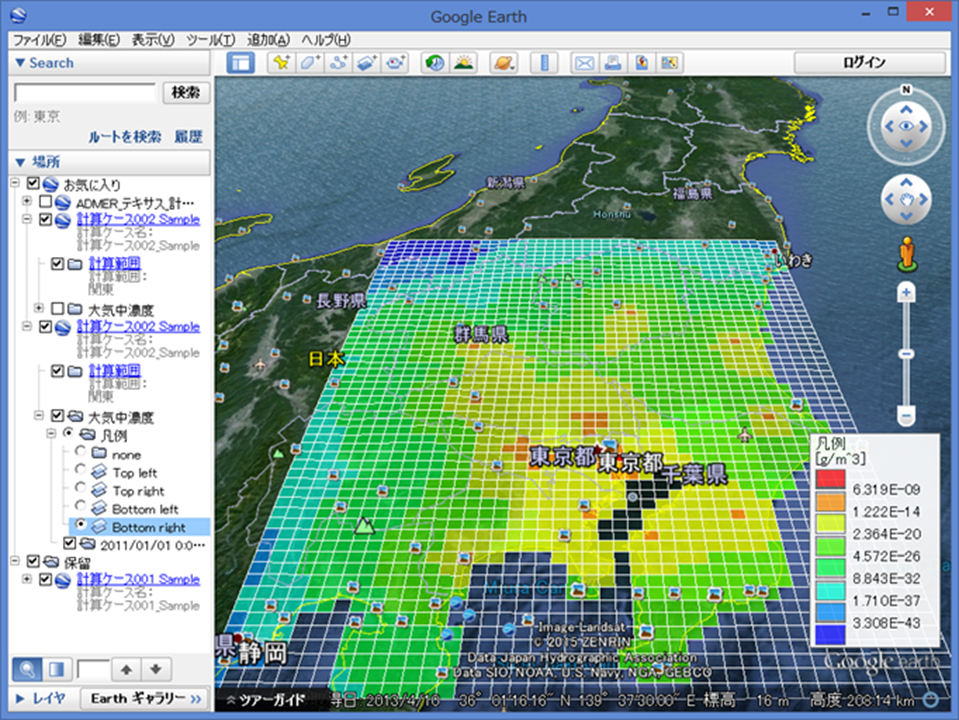Click the zoom slider plus end
Viewport: 959px width, 720px height.
(906, 293)
